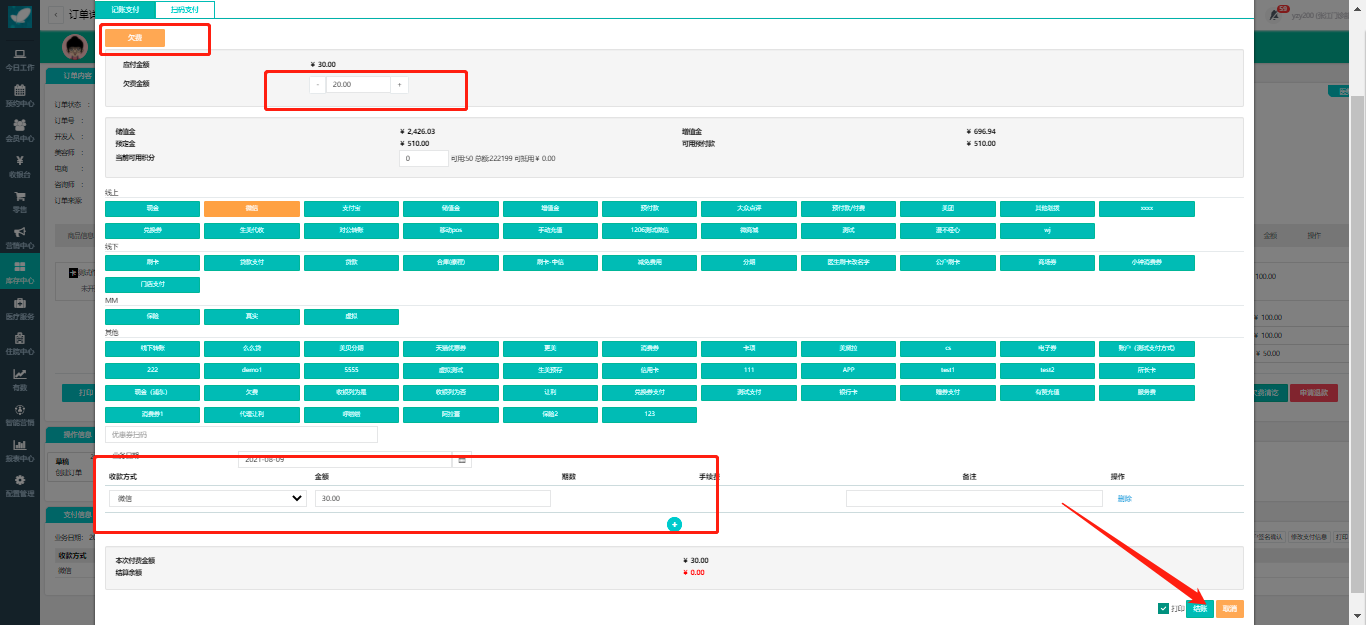The image size is (1366, 625).
Task: Open notifications icon at top right
Action: point(1276,15)
